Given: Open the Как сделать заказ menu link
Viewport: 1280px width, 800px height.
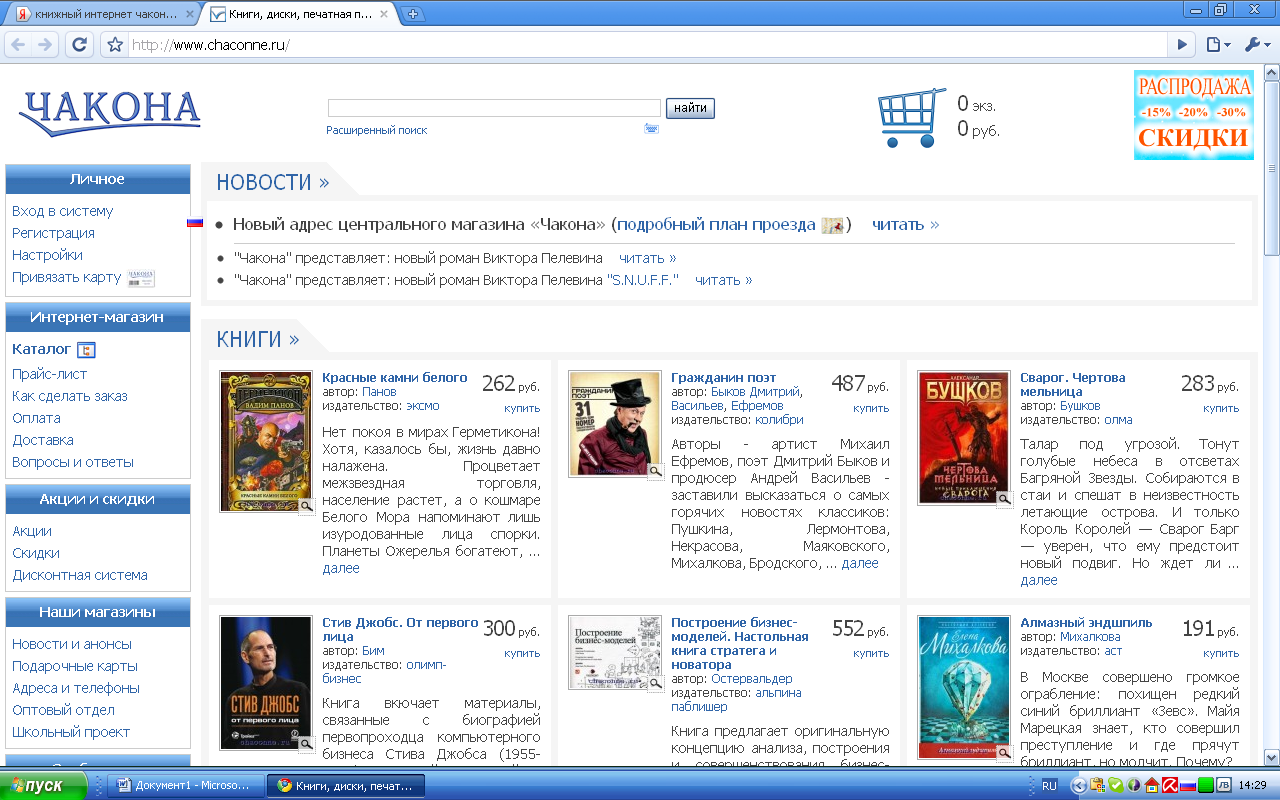Looking at the screenshot, I should [x=70, y=396].
